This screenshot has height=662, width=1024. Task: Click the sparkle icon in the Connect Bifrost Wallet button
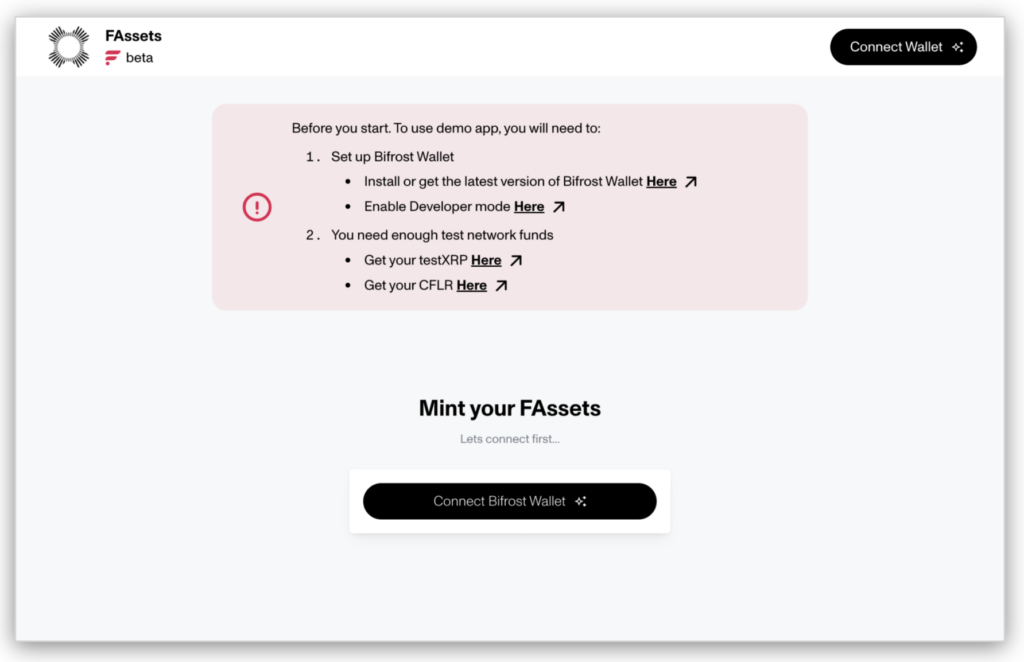(581, 502)
